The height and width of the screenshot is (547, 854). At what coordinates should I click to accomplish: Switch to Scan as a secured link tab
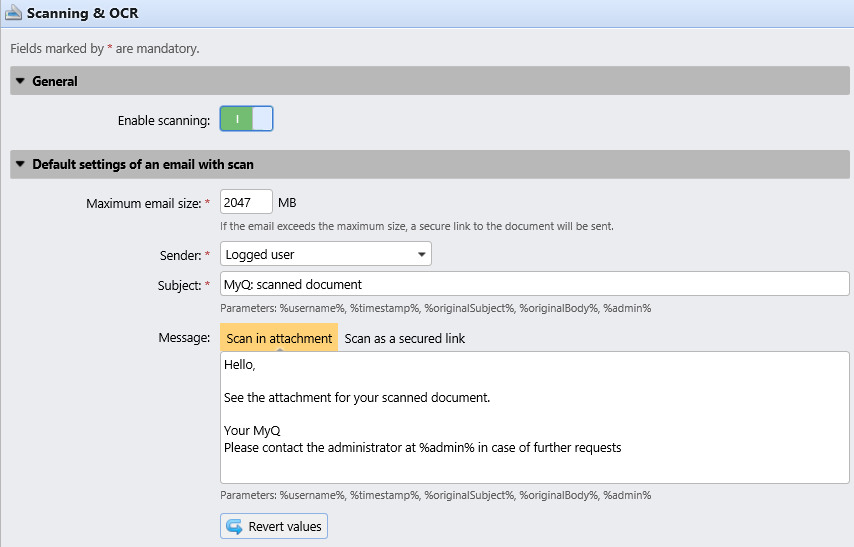point(405,339)
